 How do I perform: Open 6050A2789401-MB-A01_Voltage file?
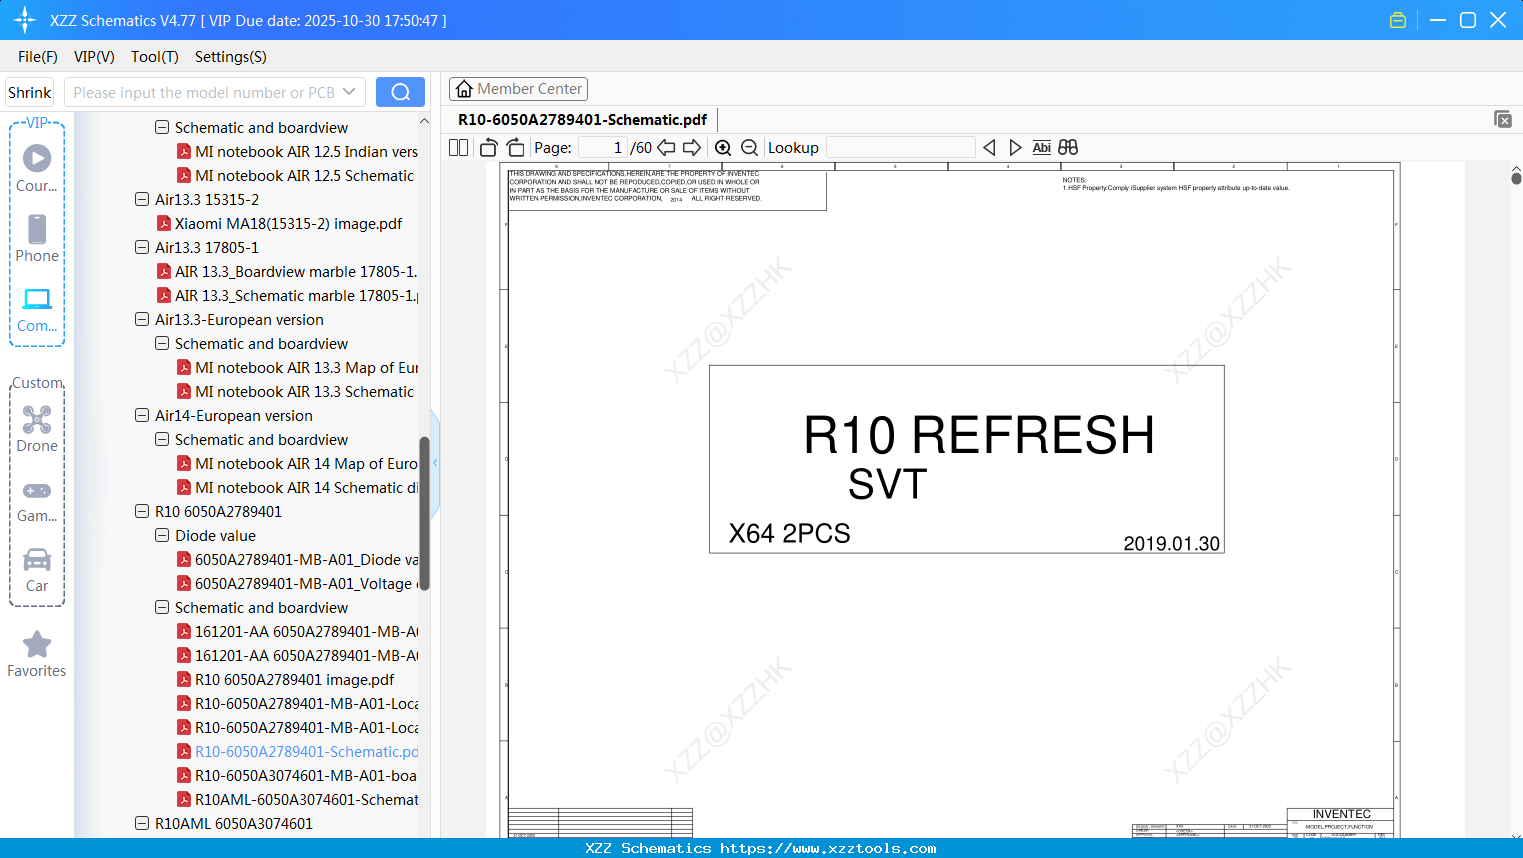(307, 583)
